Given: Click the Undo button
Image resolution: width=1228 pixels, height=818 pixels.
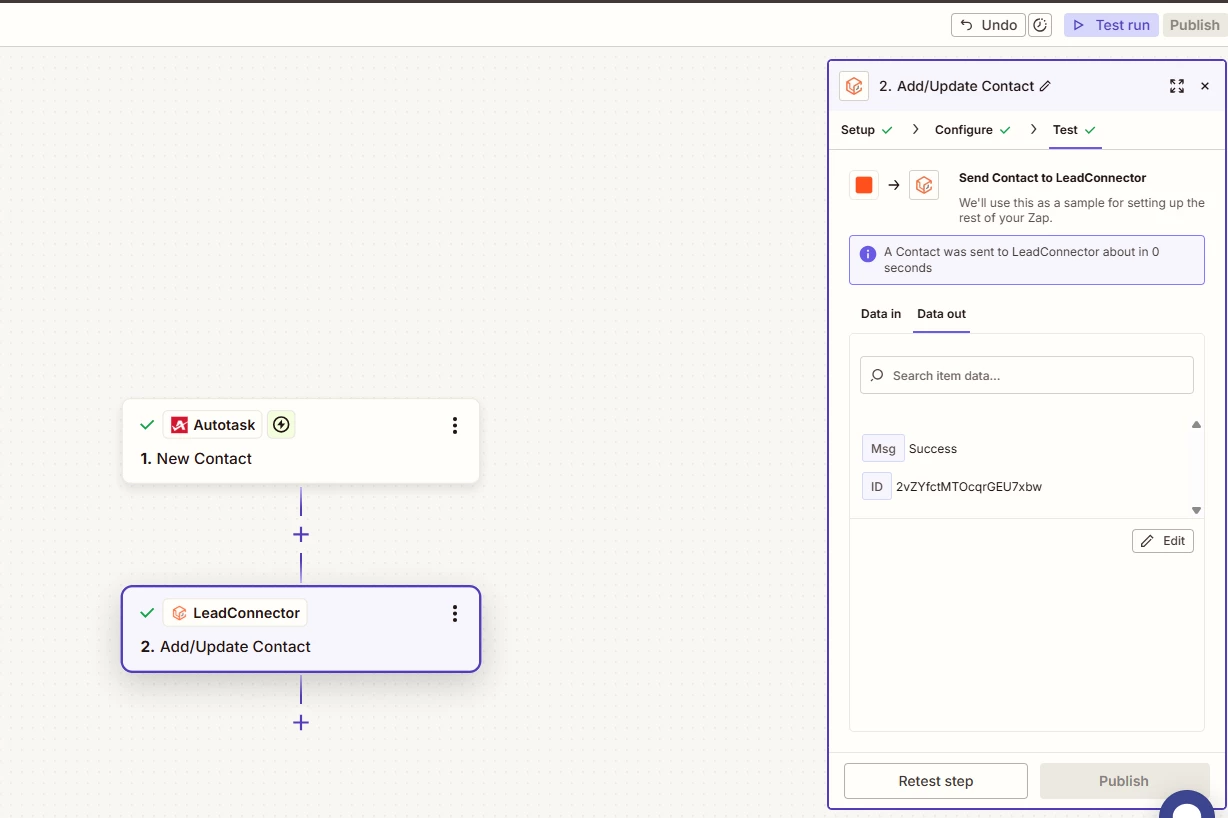Looking at the screenshot, I should (988, 25).
